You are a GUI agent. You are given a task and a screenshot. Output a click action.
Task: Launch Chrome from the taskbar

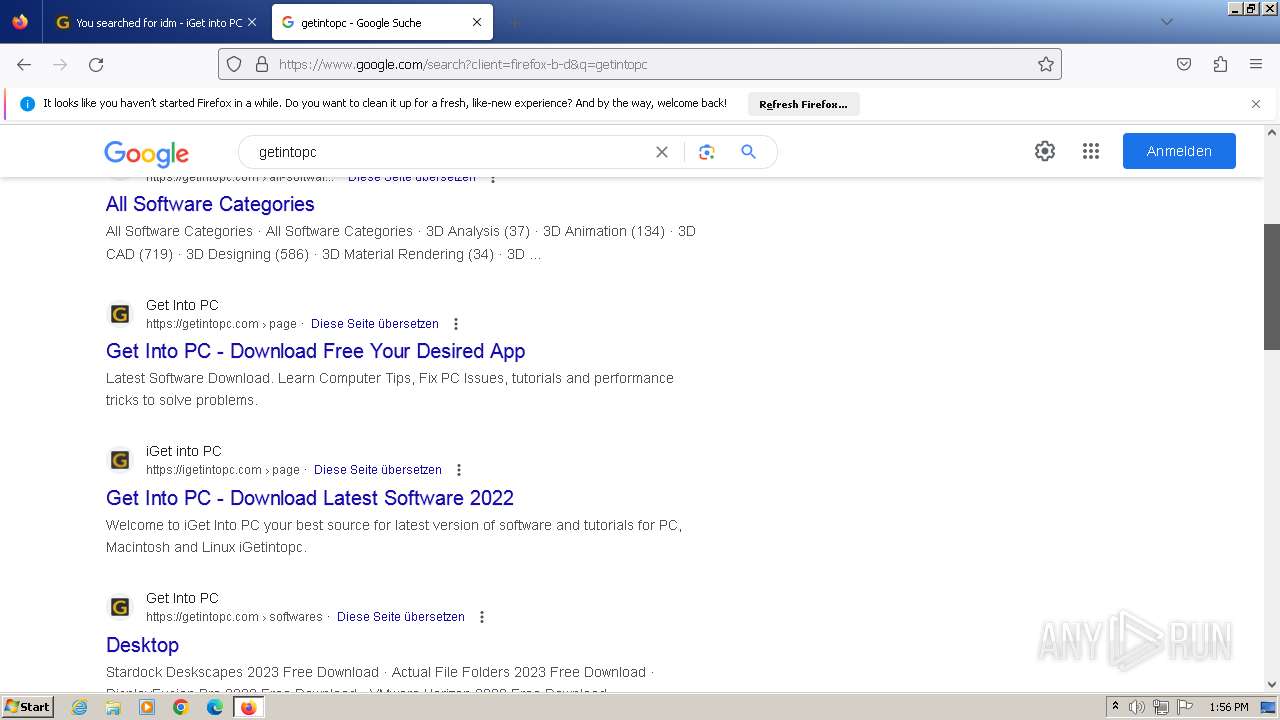[181, 707]
